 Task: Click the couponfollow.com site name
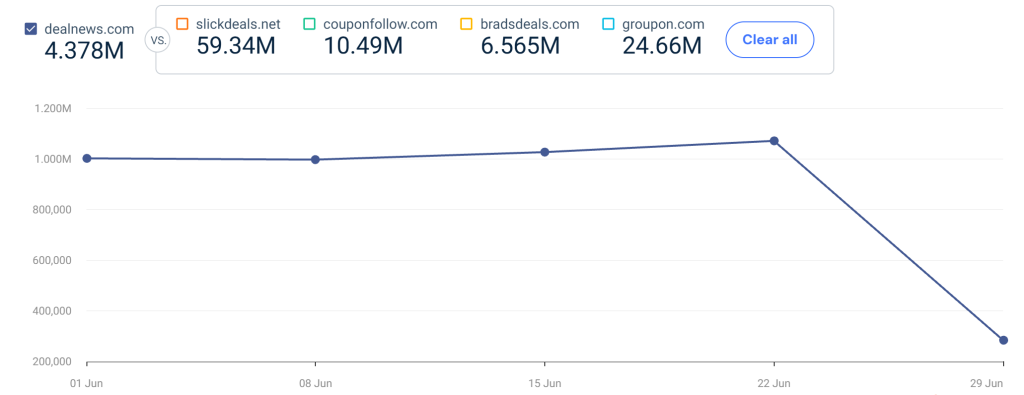[x=380, y=25]
